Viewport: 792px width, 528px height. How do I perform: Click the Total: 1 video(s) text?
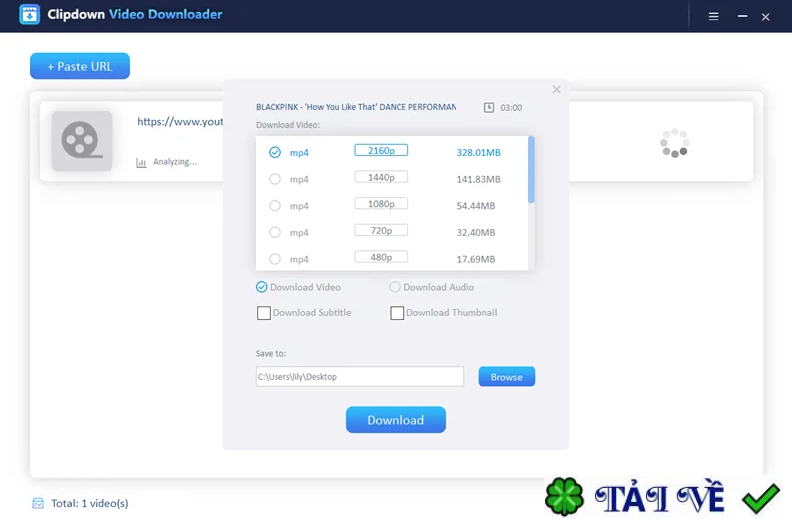click(x=90, y=503)
